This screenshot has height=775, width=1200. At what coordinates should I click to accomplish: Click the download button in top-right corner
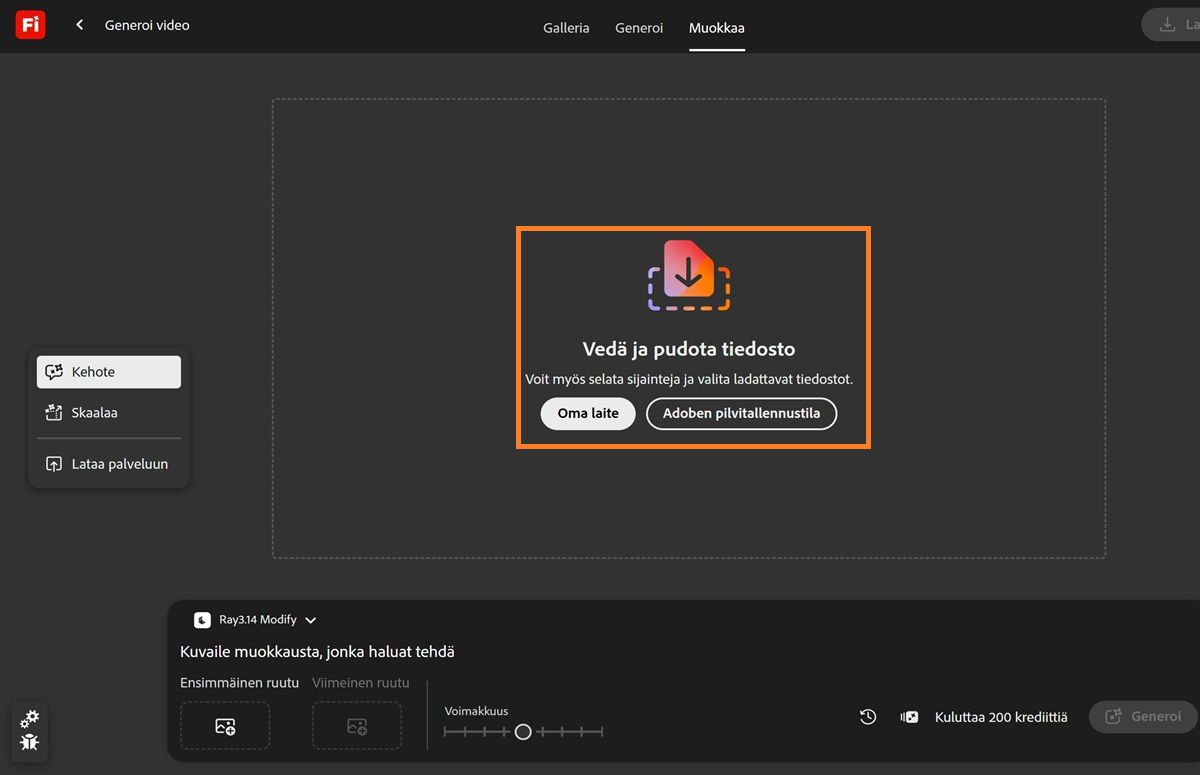coord(1171,25)
